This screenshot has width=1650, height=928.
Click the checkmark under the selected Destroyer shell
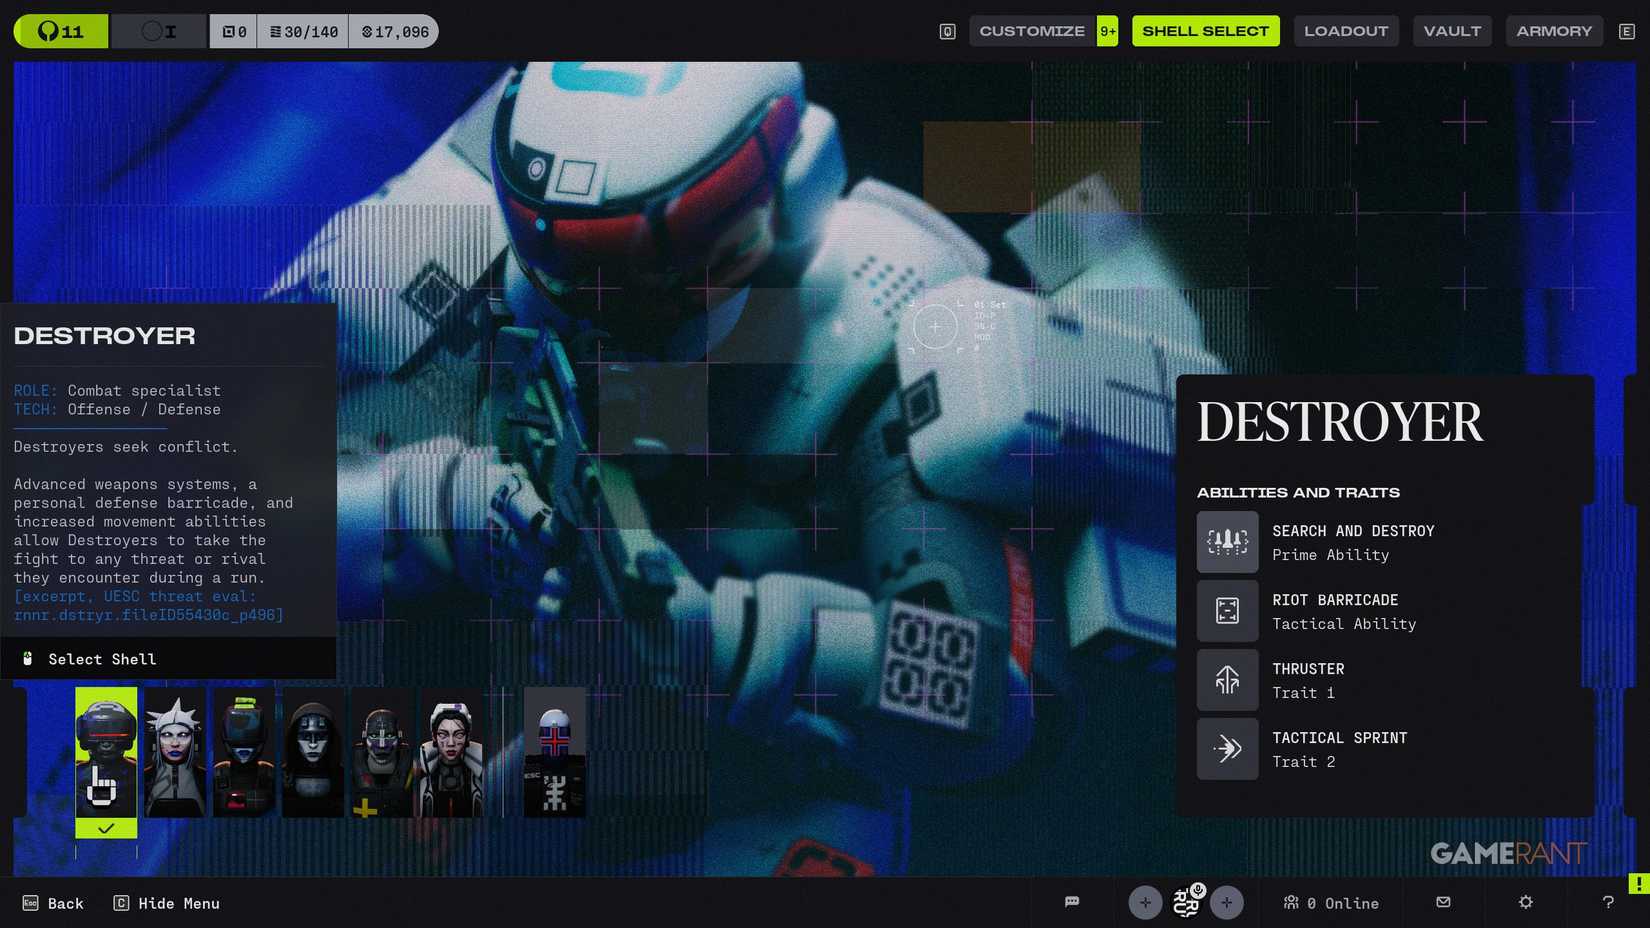(x=106, y=828)
